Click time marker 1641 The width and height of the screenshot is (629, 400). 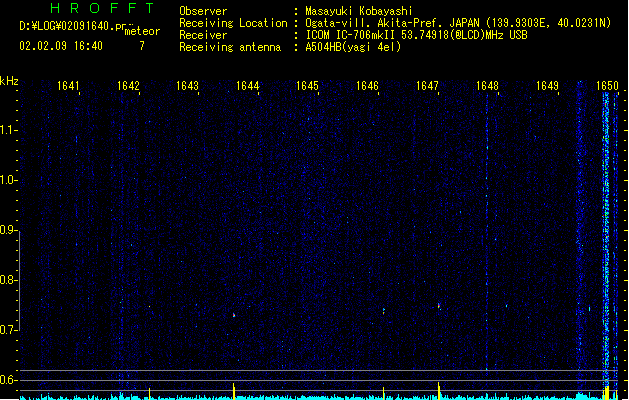pos(68,86)
